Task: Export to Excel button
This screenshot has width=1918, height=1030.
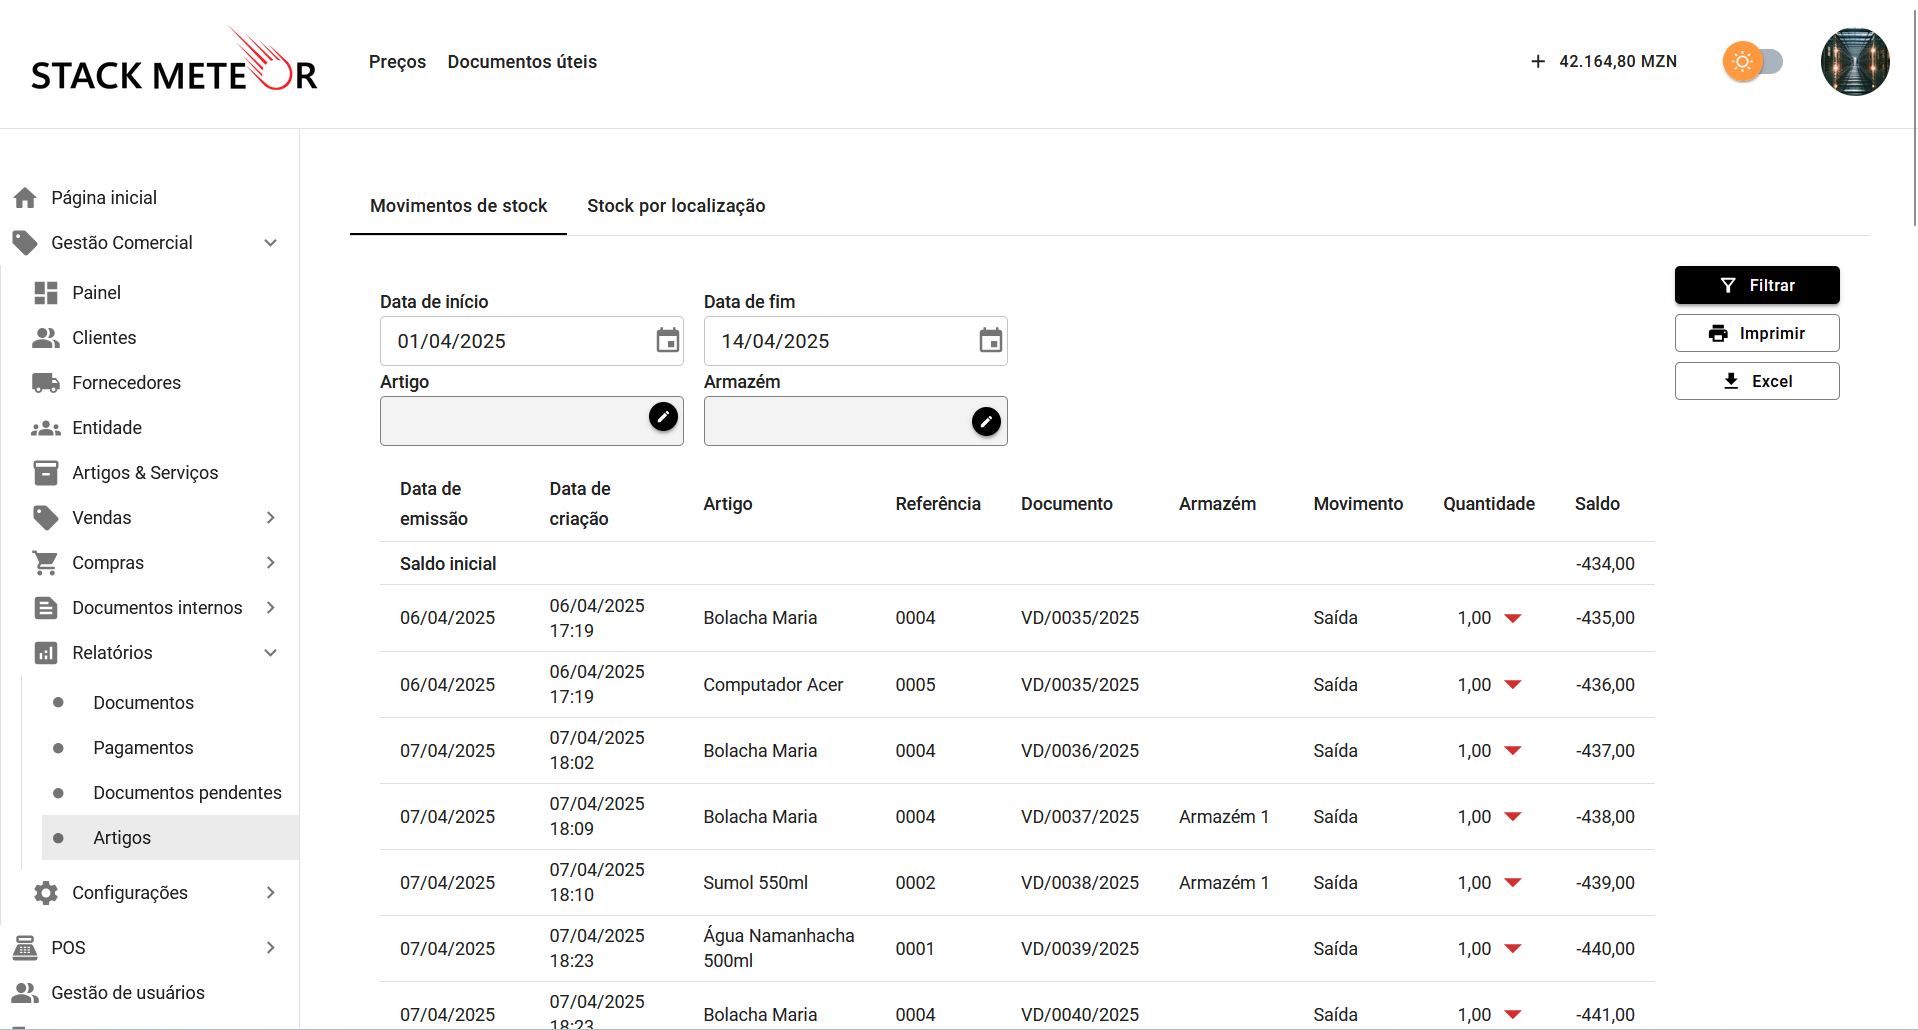Action: coord(1757,381)
